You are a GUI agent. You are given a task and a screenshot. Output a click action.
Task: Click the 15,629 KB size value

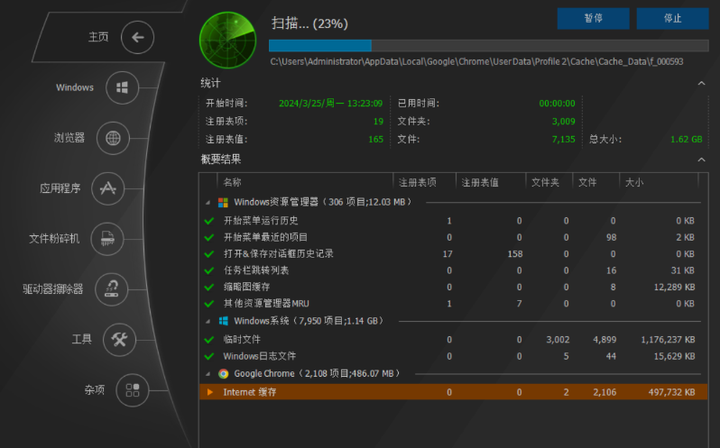(674, 356)
